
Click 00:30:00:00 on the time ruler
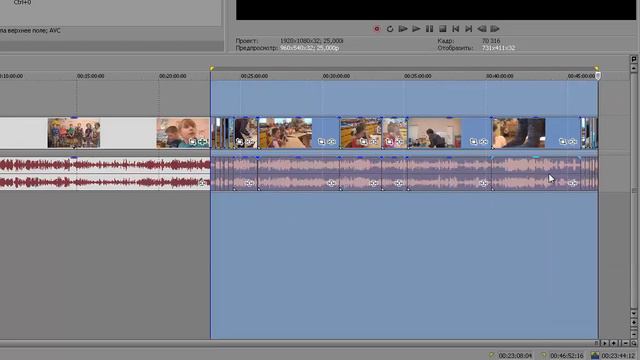[336, 76]
